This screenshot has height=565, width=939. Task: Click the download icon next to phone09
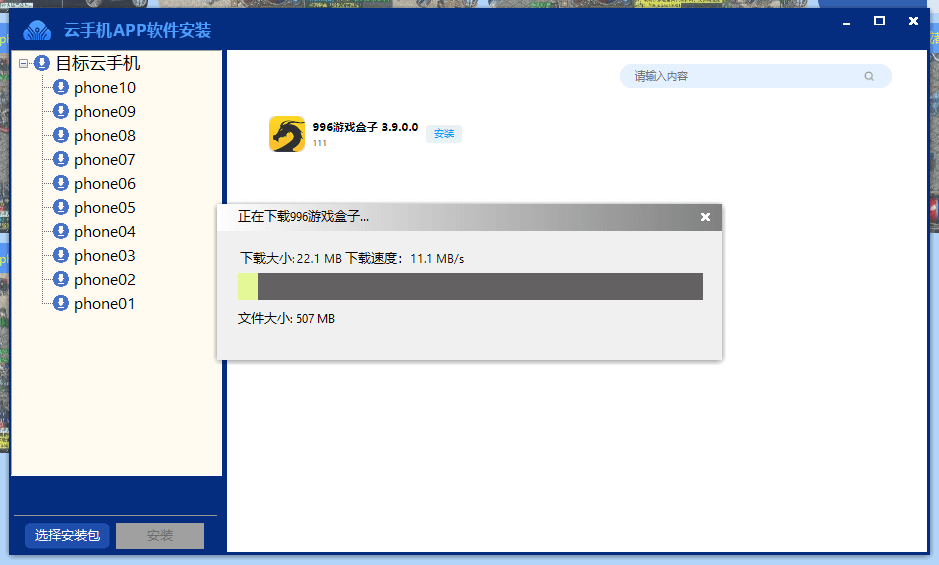pos(60,111)
